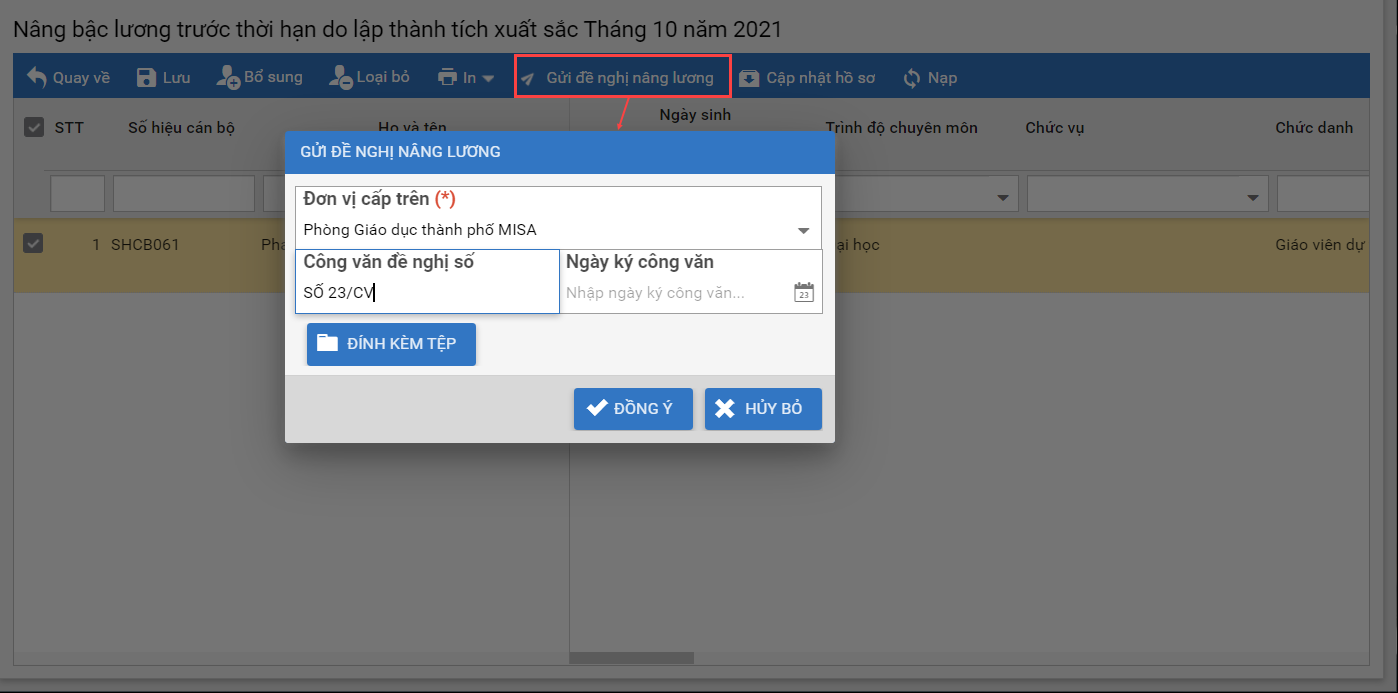The height and width of the screenshot is (693, 1398).
Task: Toggle the select-all checkbox in table header
Action: 34,127
